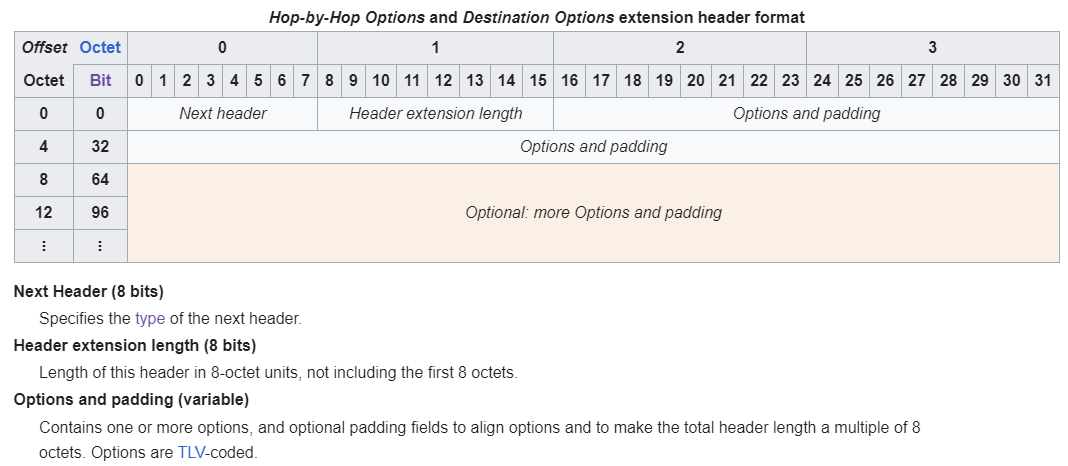Click the "Header extension length (8 bits)" heading
Viewport: 1068px width, 466px height.
coord(135,346)
